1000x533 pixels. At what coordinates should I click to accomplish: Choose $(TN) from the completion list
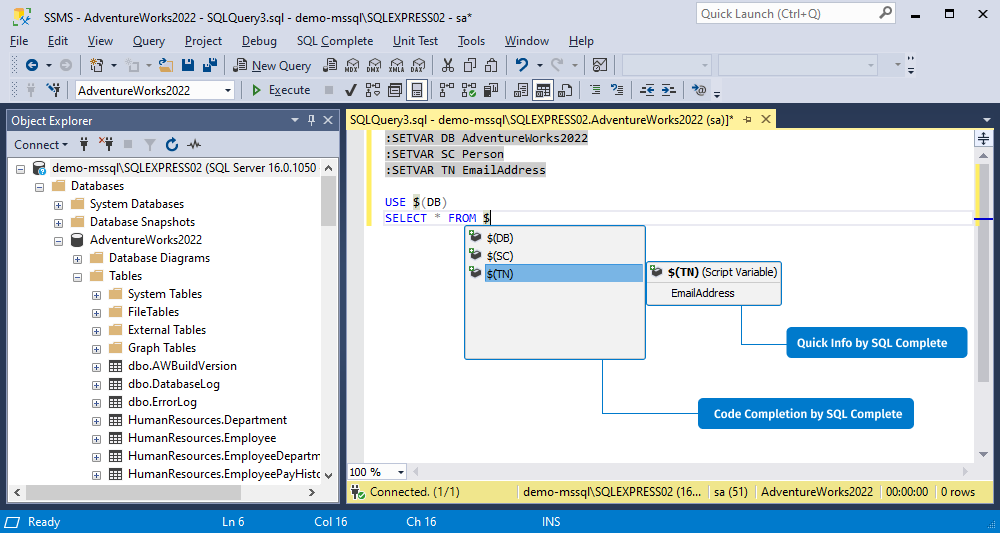(x=555, y=274)
